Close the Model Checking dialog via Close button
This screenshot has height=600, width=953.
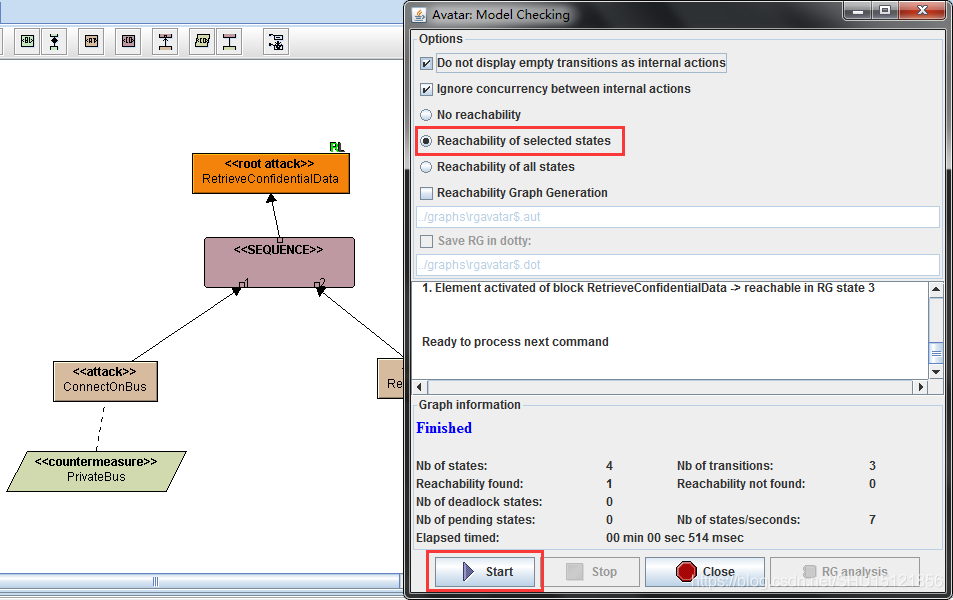click(x=705, y=571)
